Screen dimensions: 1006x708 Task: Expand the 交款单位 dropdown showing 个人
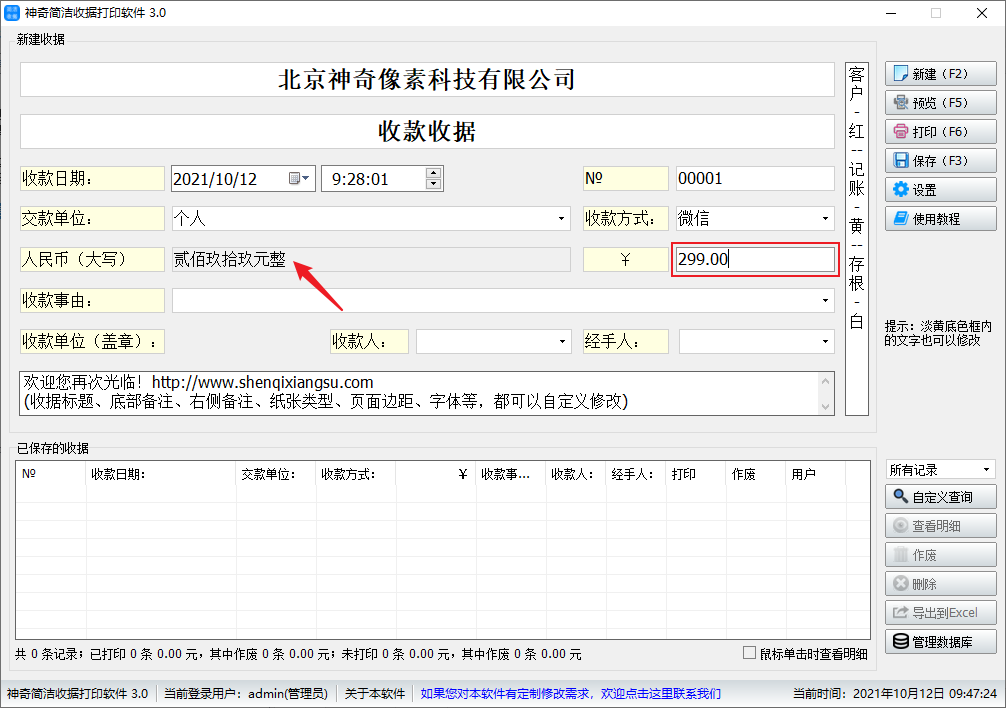[561, 219]
